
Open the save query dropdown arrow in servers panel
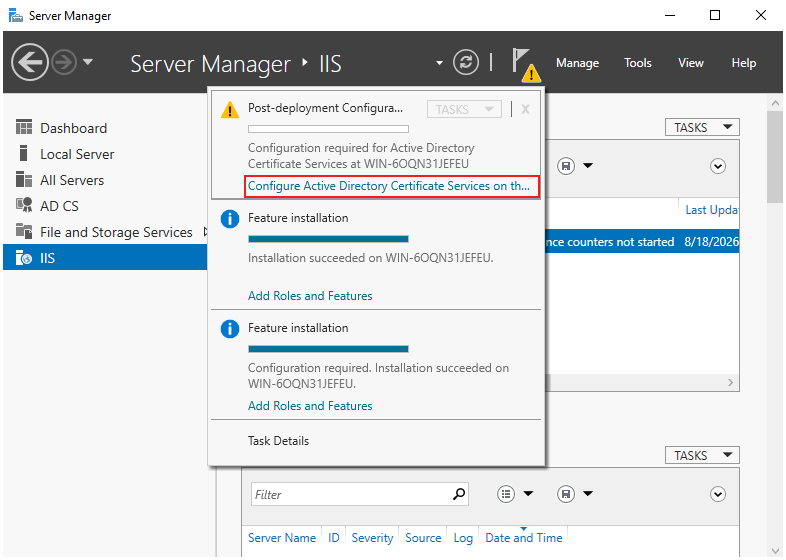[x=588, y=166]
